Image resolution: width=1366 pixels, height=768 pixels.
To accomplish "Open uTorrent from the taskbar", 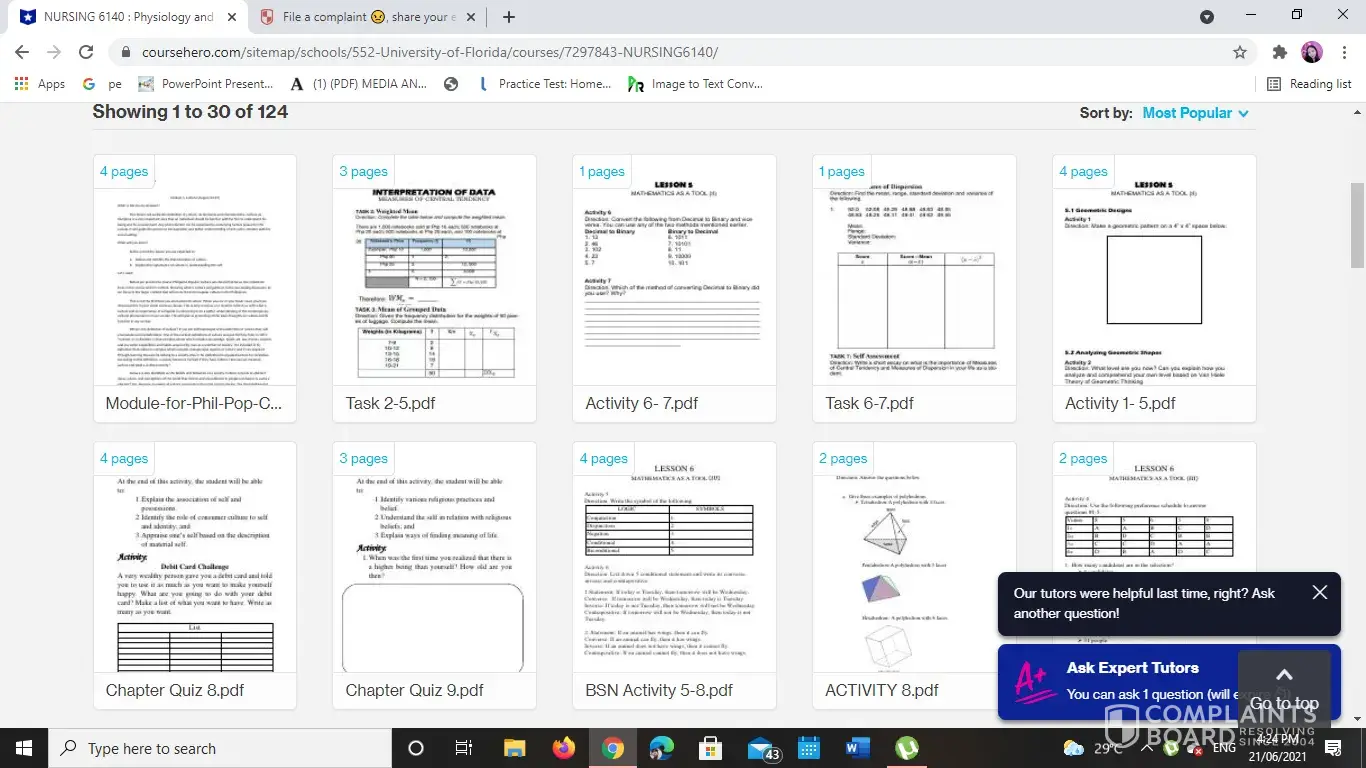I will click(907, 748).
